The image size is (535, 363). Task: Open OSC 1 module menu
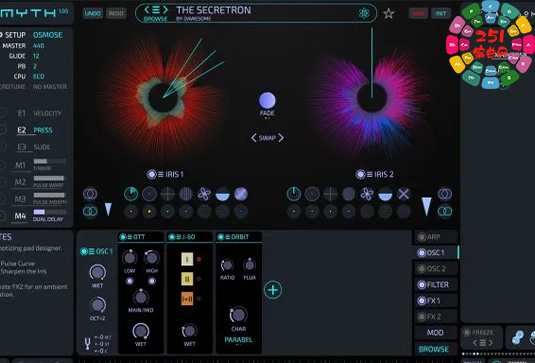click(x=91, y=251)
